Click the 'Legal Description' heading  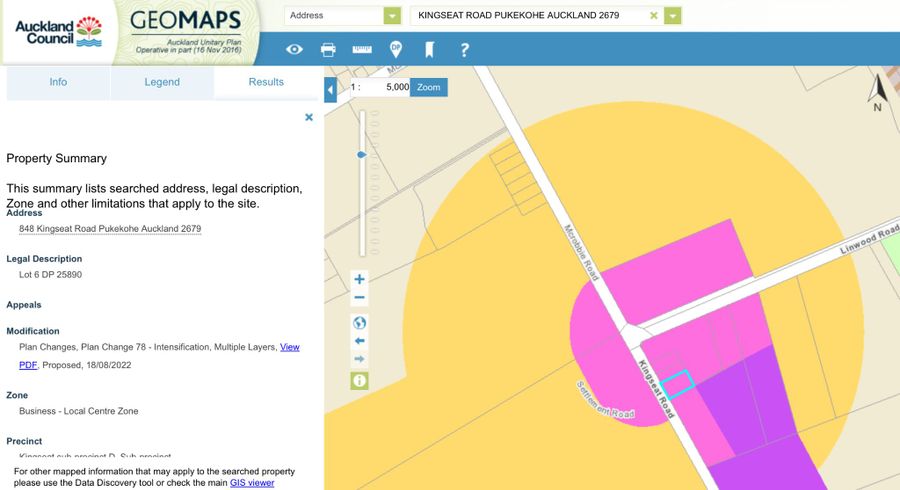[44, 259]
